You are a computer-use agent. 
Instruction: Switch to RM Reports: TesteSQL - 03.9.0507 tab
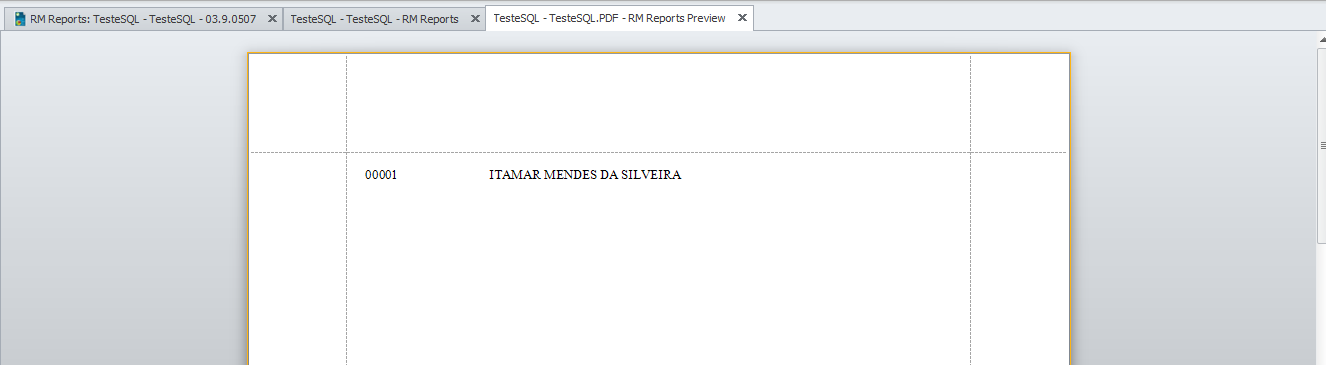(x=141, y=19)
